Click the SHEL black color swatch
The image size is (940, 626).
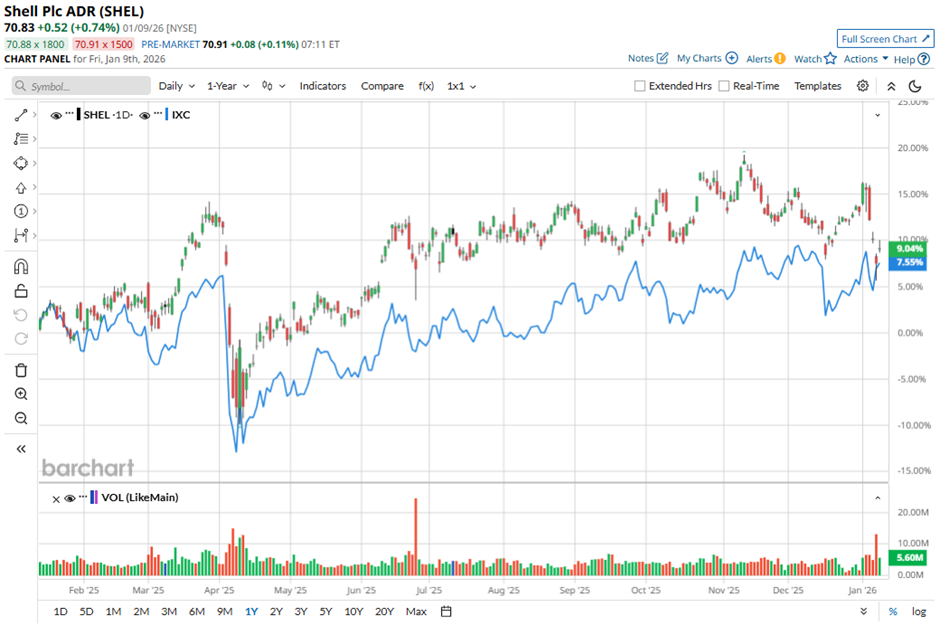[x=79, y=115]
